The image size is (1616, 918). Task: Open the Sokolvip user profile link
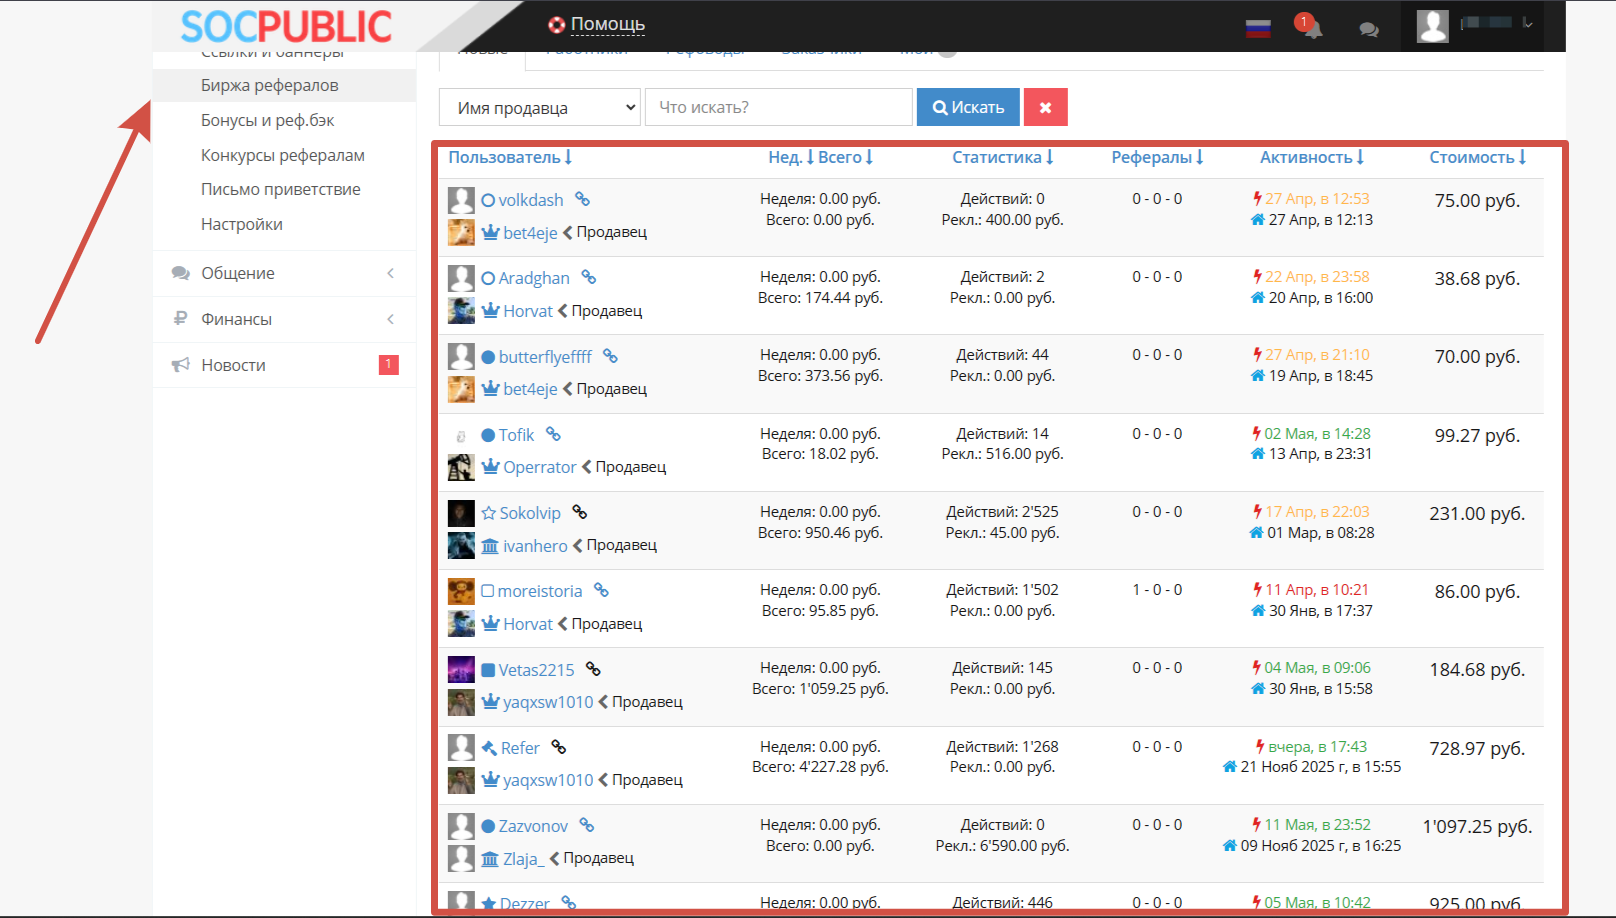tap(530, 513)
